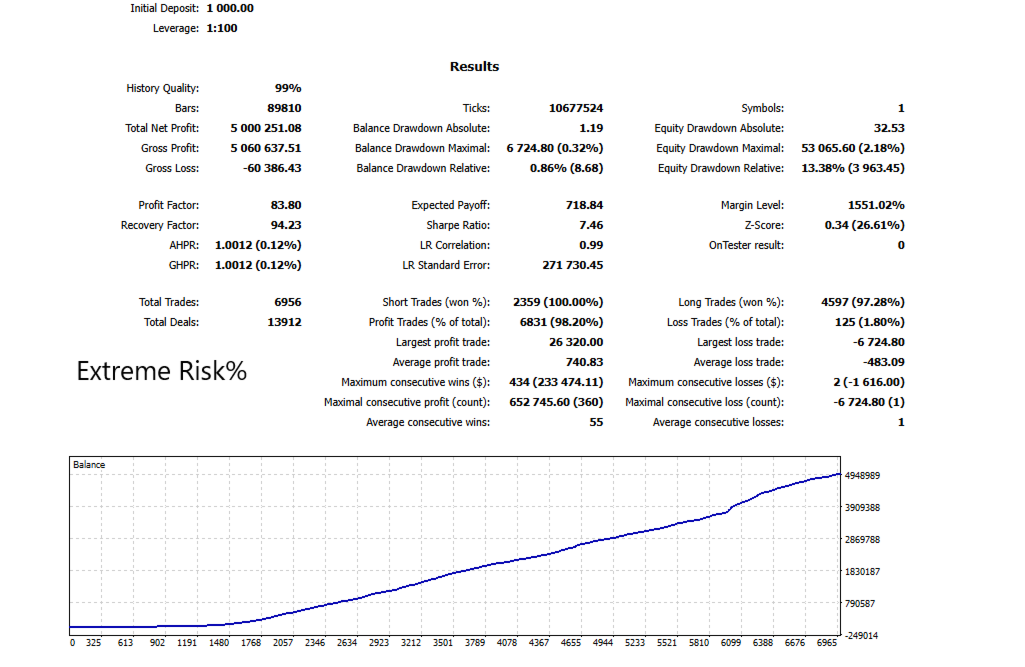The width and height of the screenshot is (1025, 667).
Task: Select the AHPR value 1.0012 (0.12%)
Action: (258, 245)
